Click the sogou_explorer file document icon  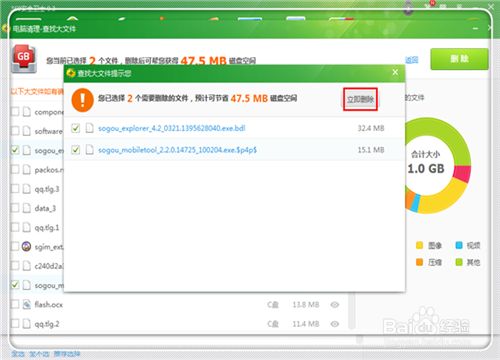point(89,128)
